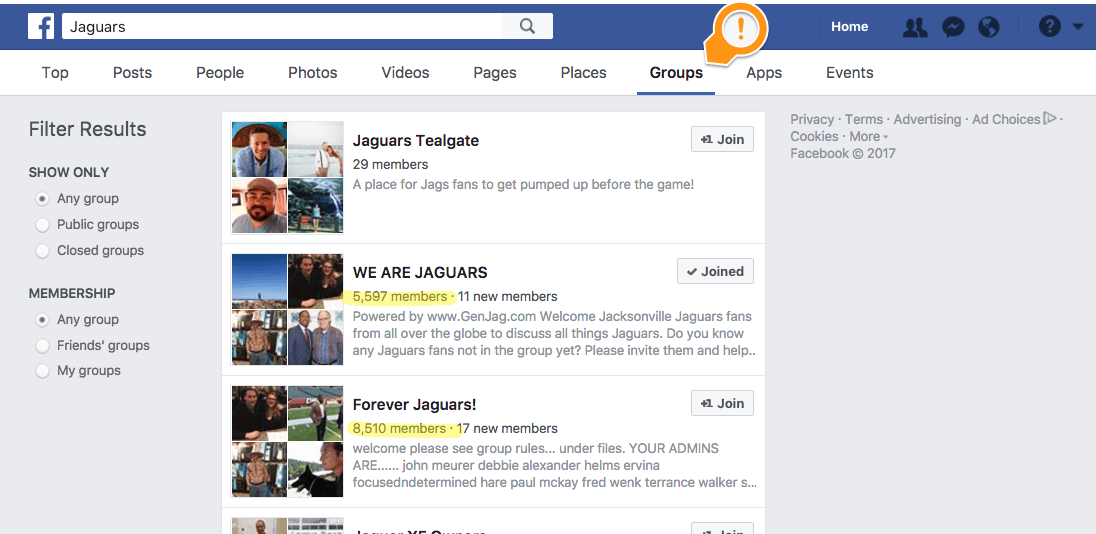
Task: Select the Groups tab
Action: (x=676, y=73)
